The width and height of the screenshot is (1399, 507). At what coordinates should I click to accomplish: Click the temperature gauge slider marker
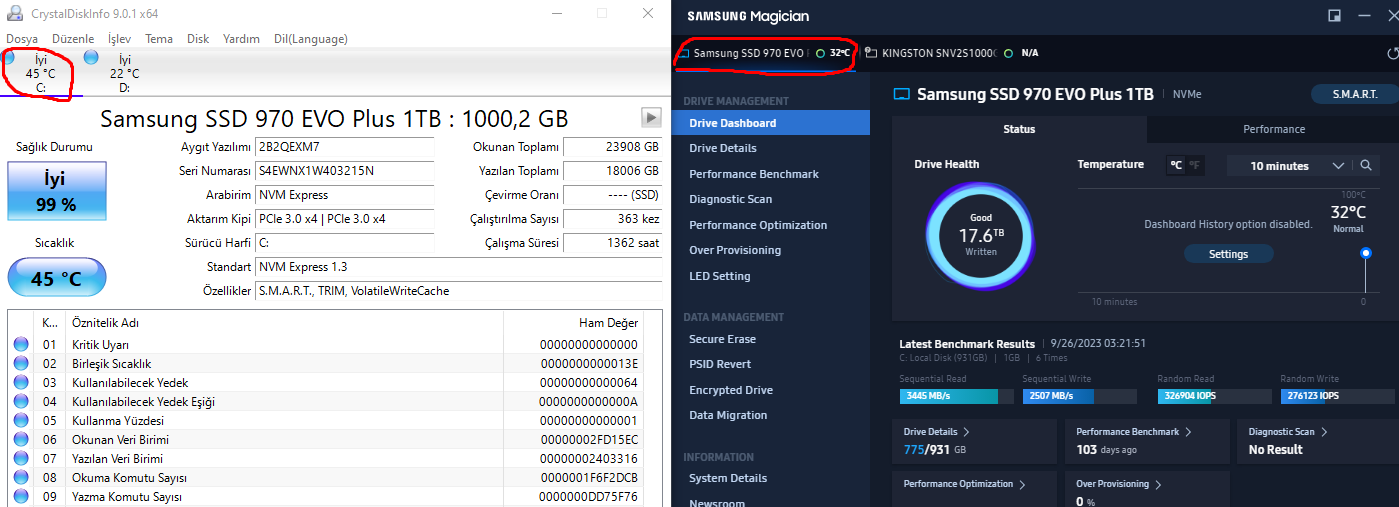1365,254
